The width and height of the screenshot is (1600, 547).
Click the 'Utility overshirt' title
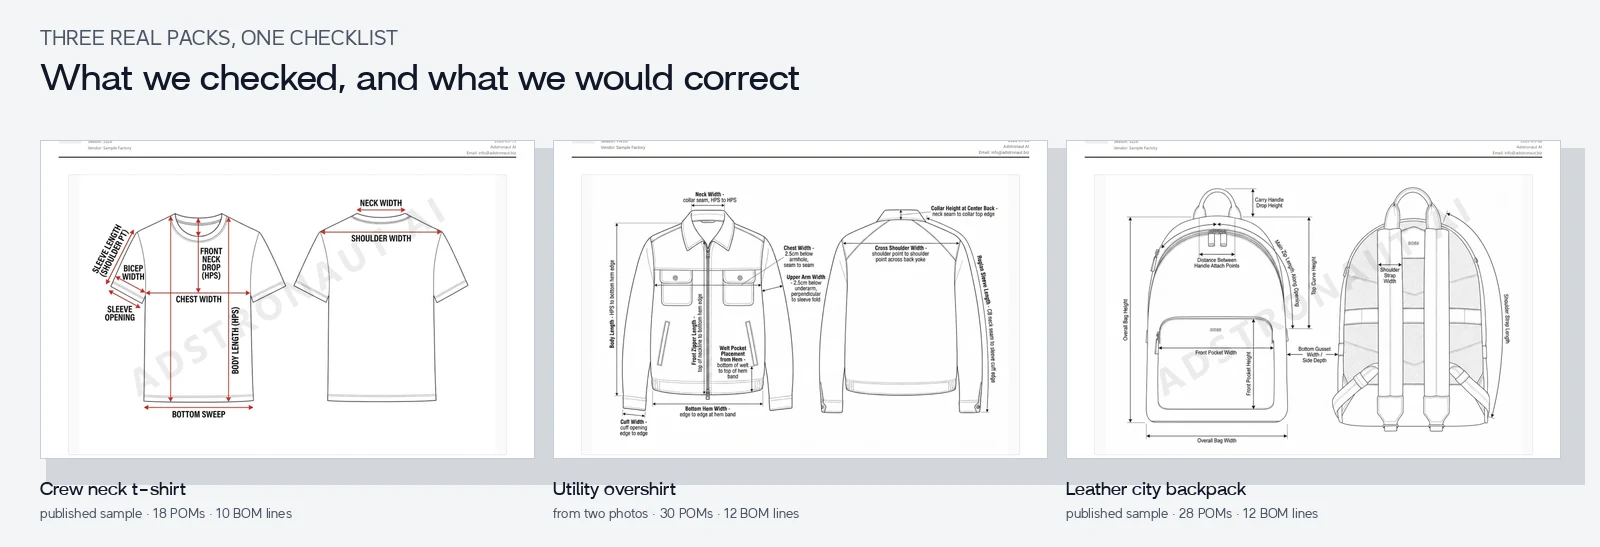[x=614, y=489]
